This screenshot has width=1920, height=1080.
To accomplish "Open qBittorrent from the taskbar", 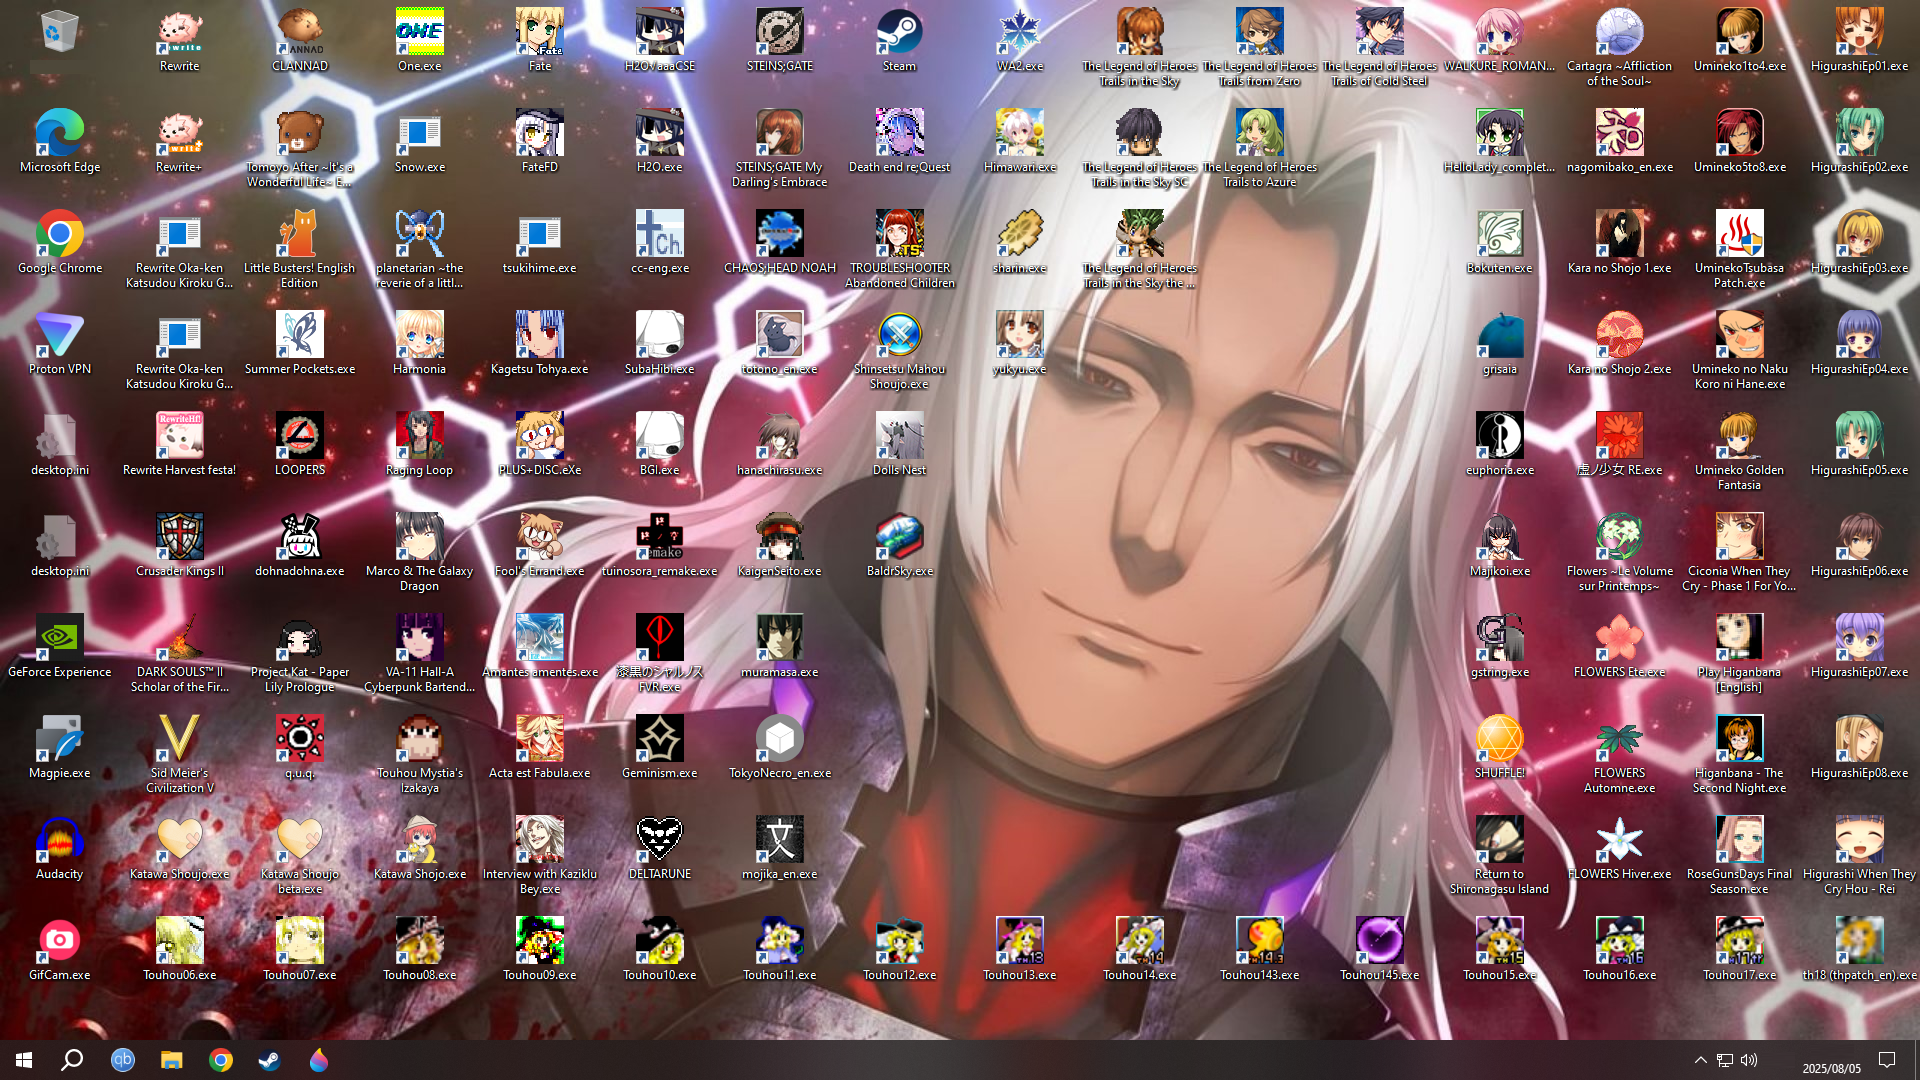I will (x=122, y=1060).
